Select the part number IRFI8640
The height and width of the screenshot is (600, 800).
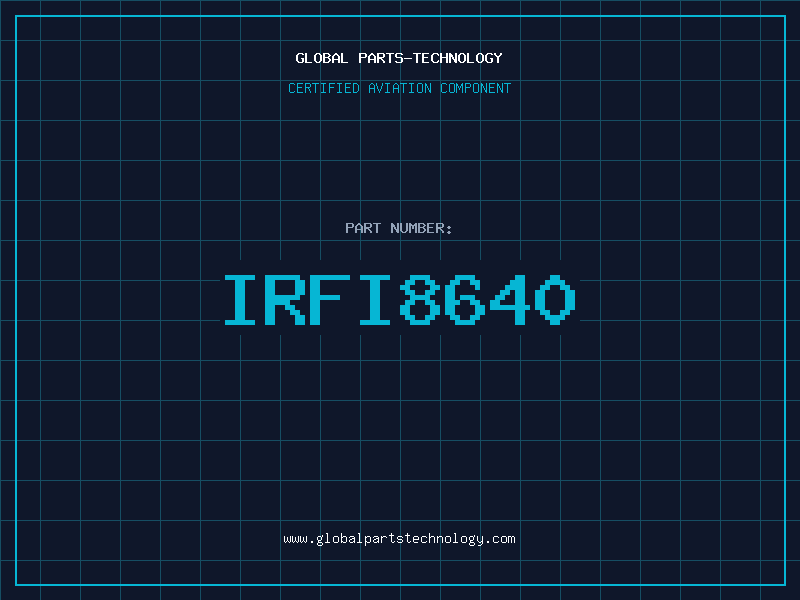(400, 299)
